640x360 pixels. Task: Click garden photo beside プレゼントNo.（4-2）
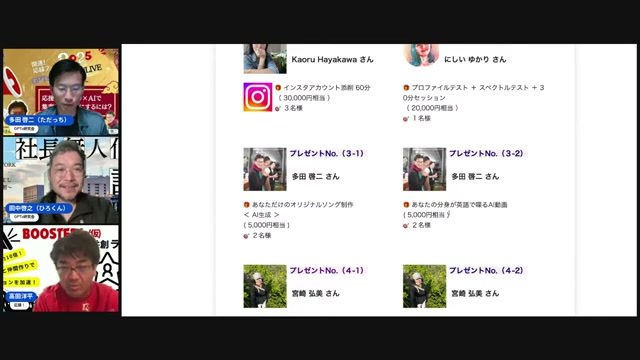click(x=424, y=286)
